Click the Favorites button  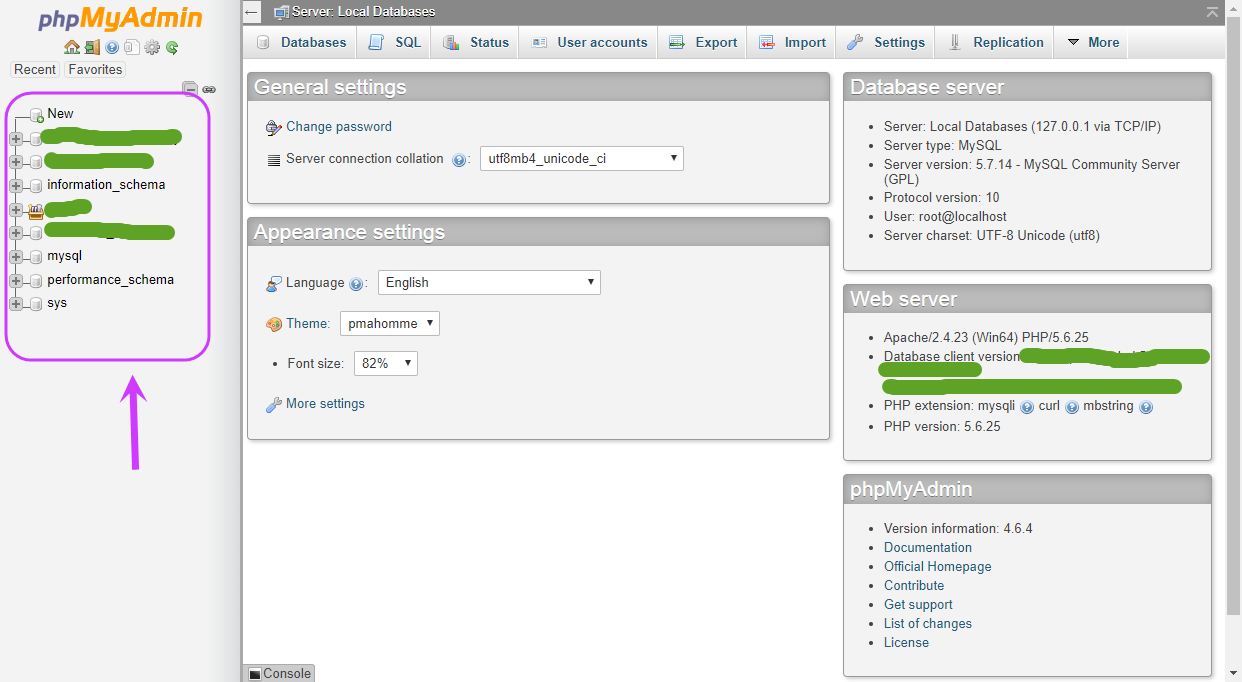[95, 70]
